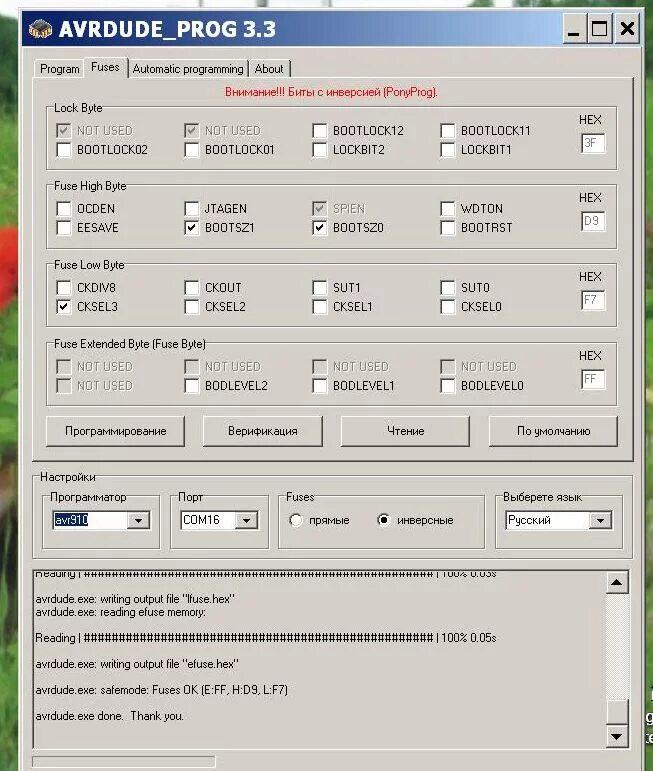The height and width of the screenshot is (771, 653).
Task: Click log line 'safemode: Fuses OK (E:FF, H:D9, L:F7)'
Action: pyautogui.click(x=161, y=690)
